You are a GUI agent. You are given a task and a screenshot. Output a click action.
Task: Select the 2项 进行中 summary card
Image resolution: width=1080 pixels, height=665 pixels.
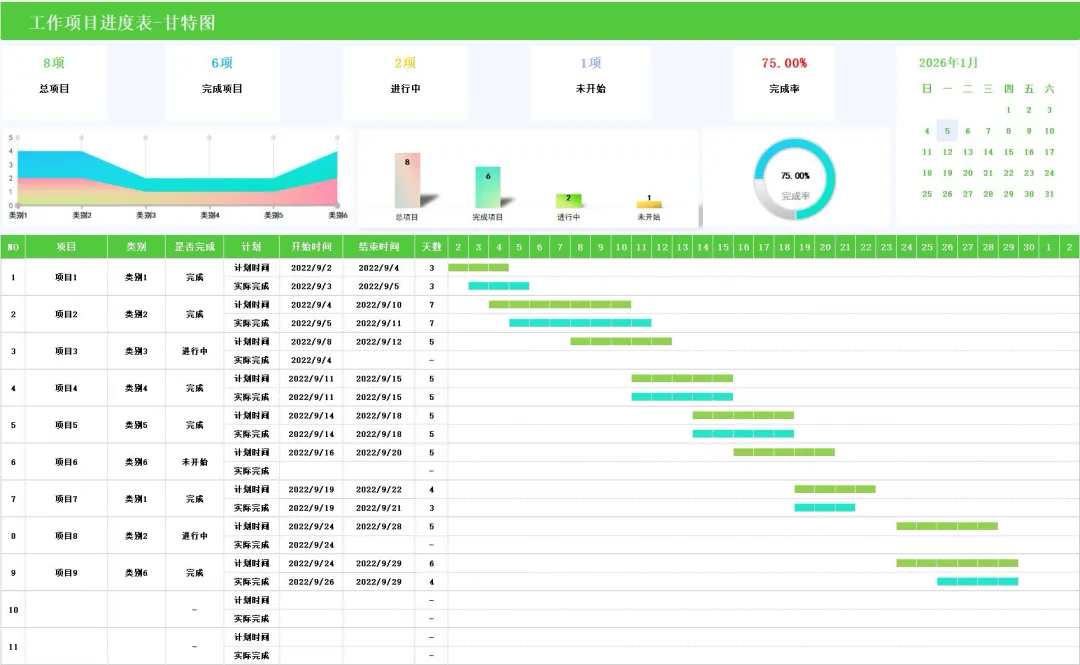(405, 83)
